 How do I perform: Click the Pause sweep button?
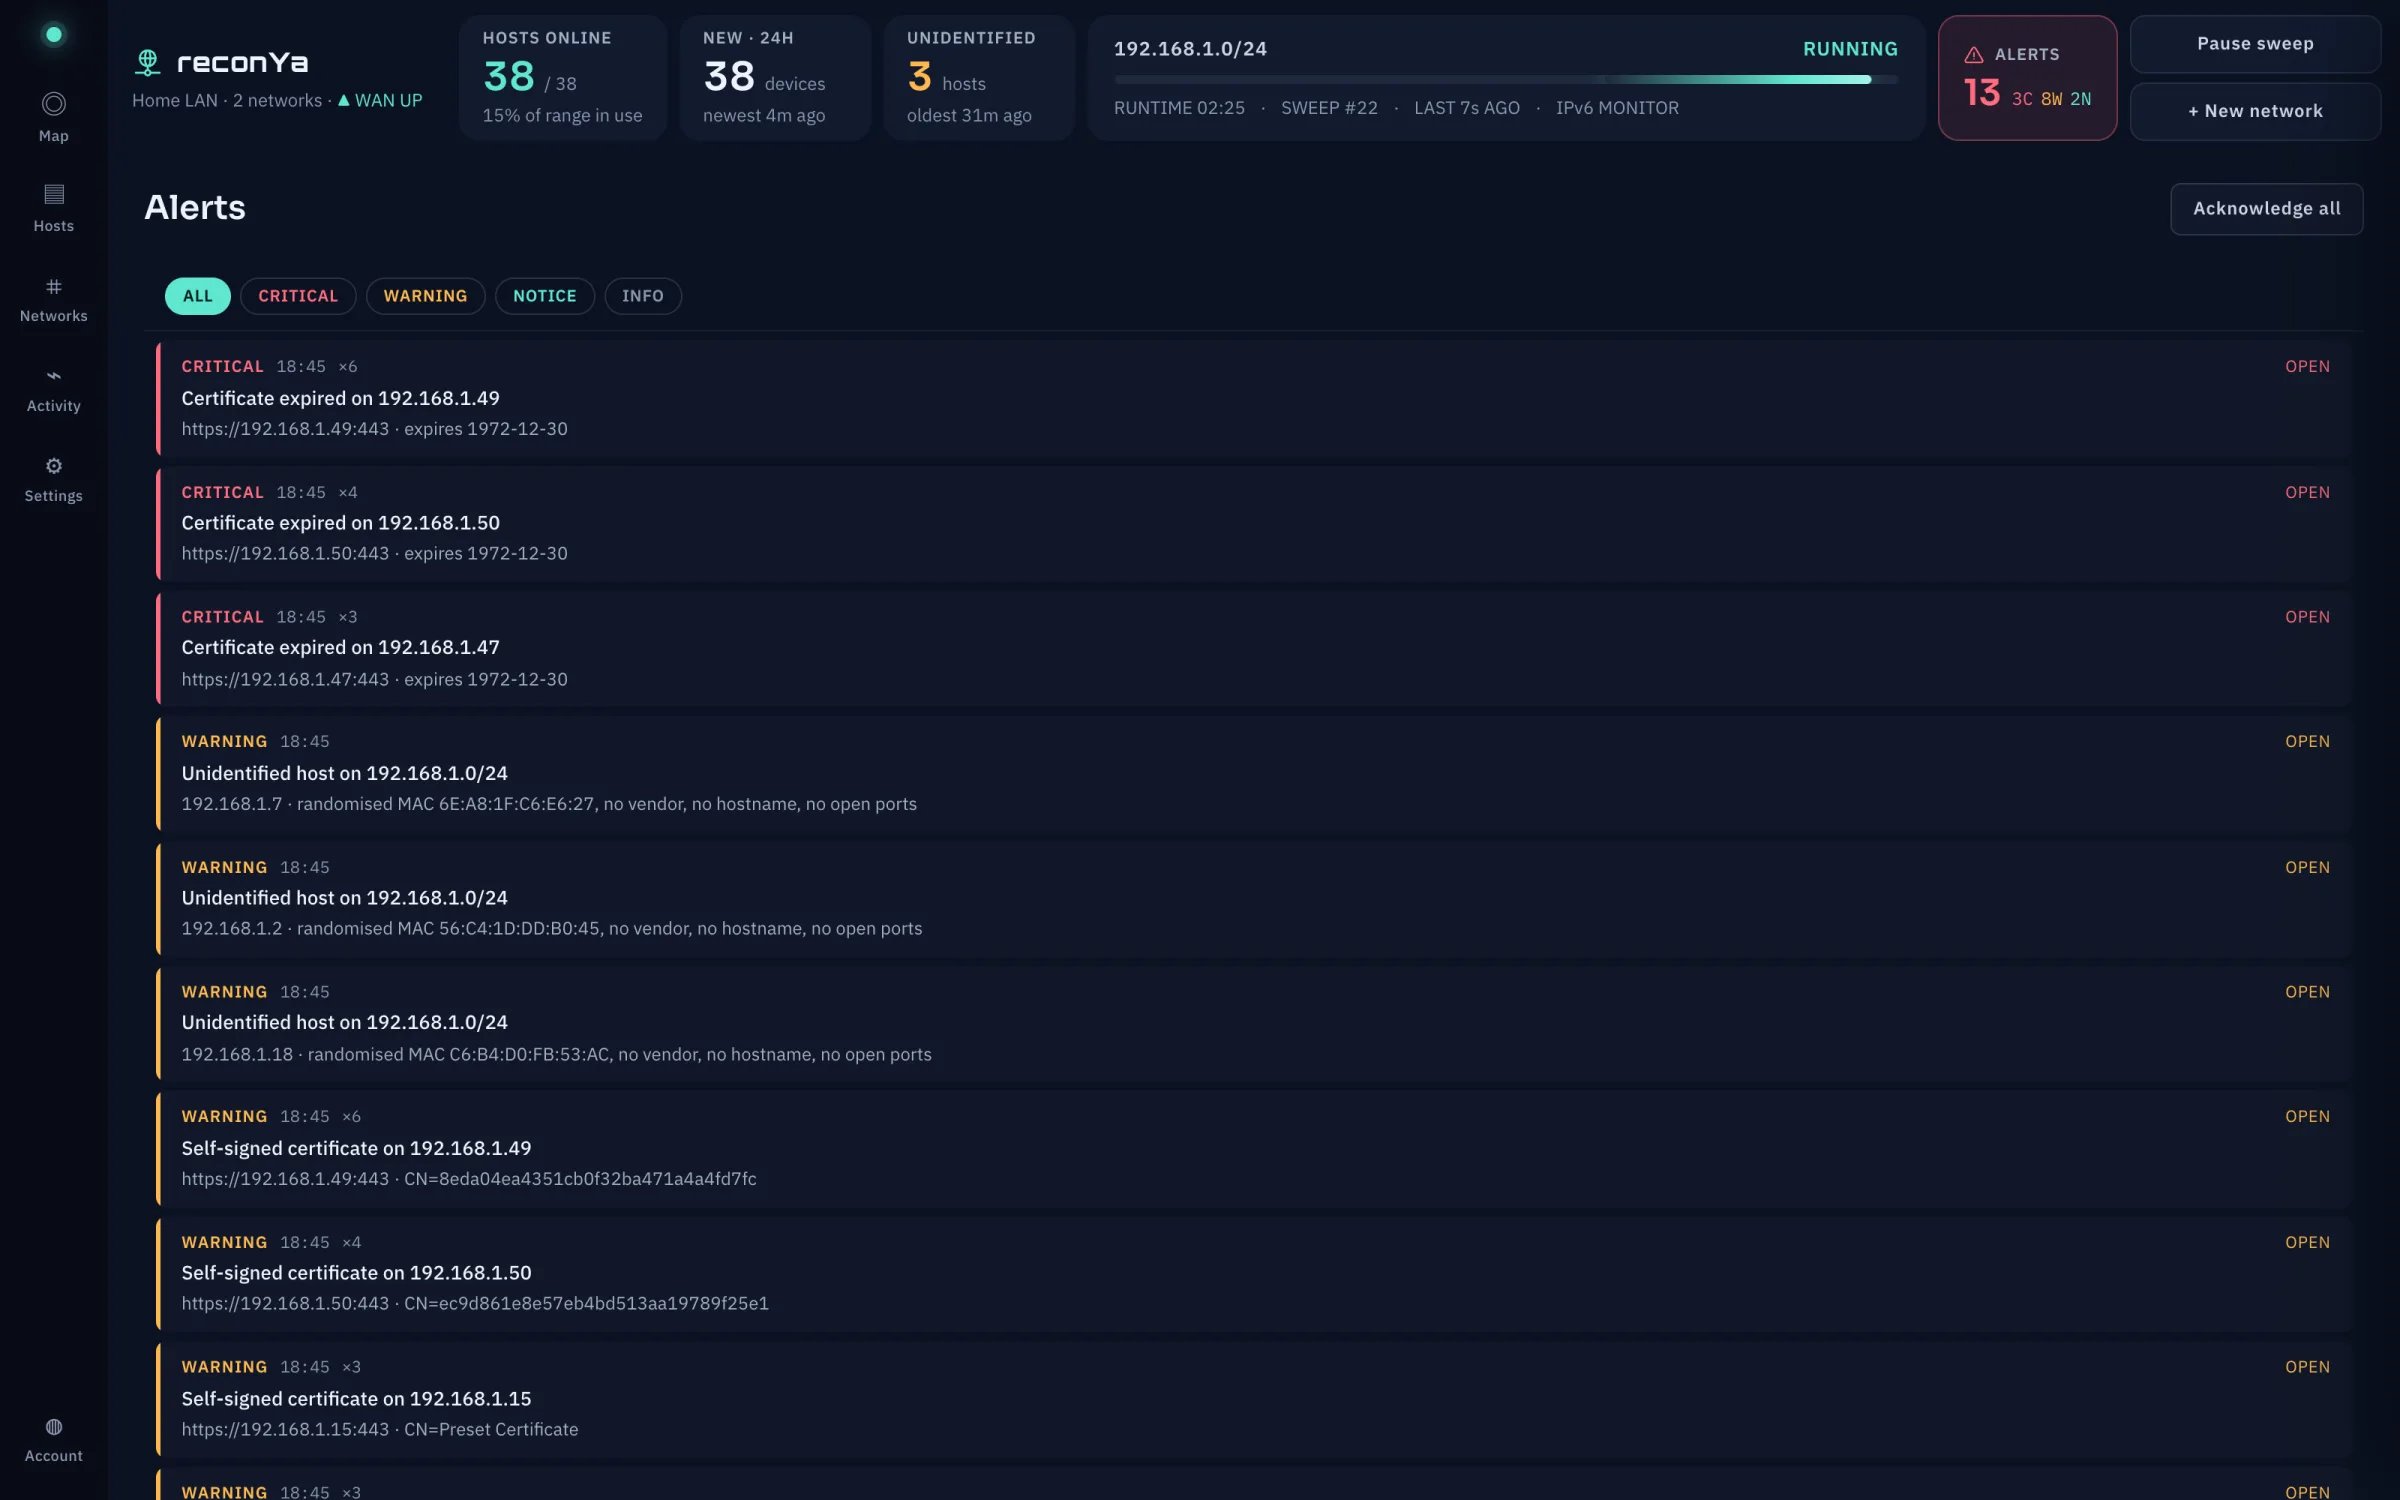click(2255, 44)
